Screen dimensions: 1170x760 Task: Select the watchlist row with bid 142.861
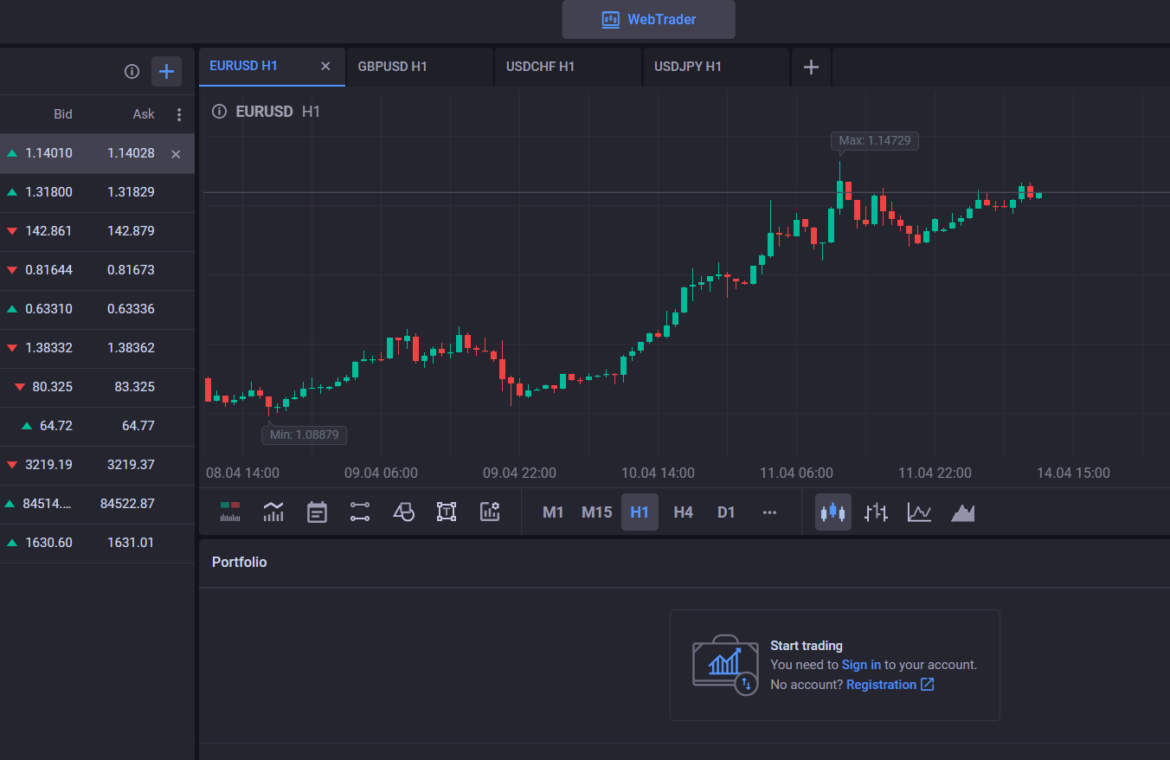click(97, 231)
